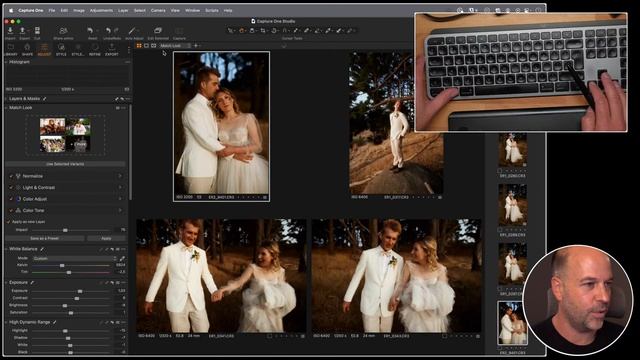Collapse the White Balance panel

(6, 249)
